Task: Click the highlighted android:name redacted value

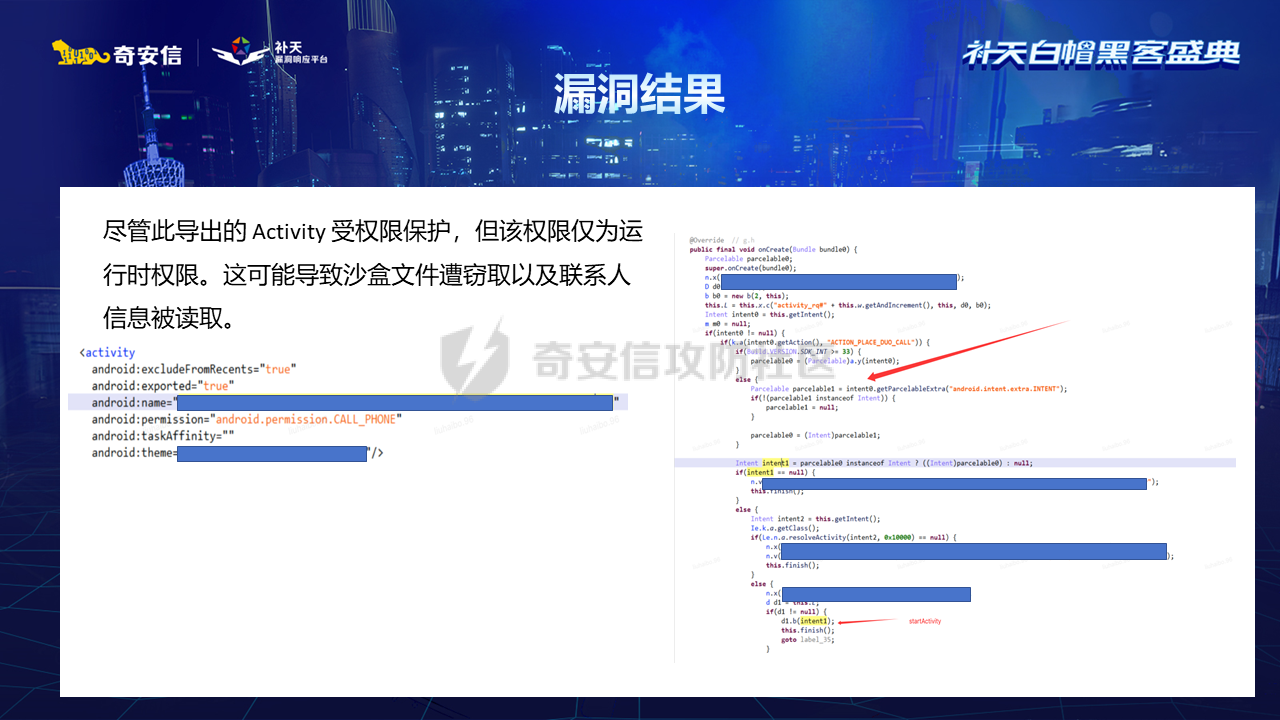Action: [394, 403]
